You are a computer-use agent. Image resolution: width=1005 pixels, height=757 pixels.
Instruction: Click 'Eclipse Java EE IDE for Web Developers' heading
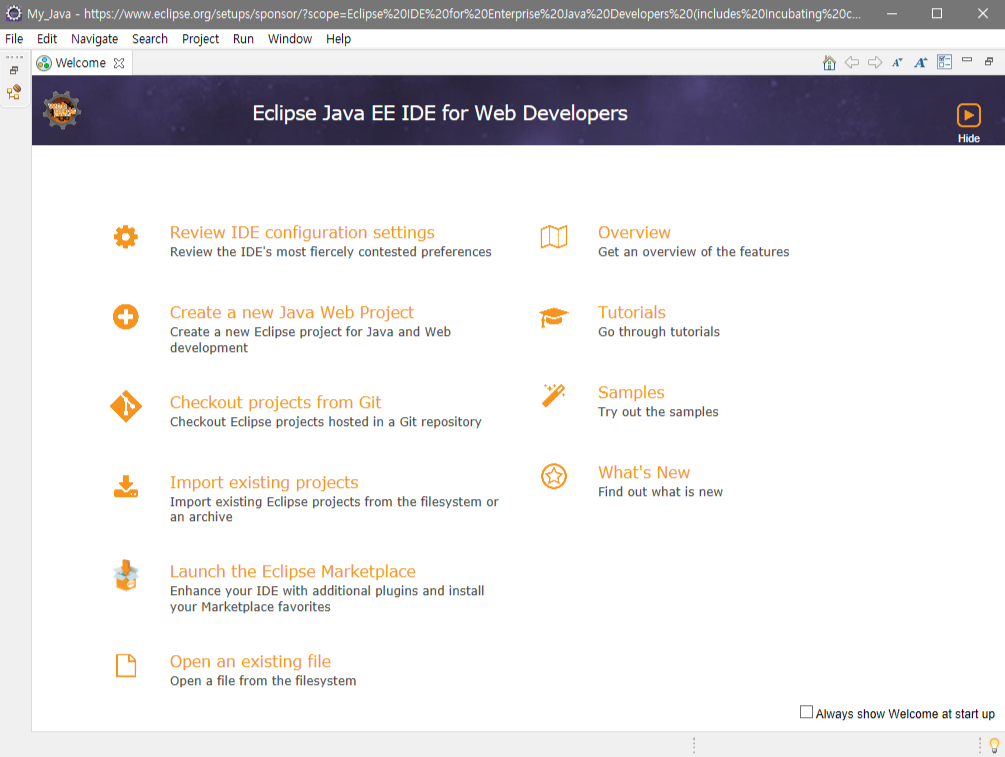(440, 113)
